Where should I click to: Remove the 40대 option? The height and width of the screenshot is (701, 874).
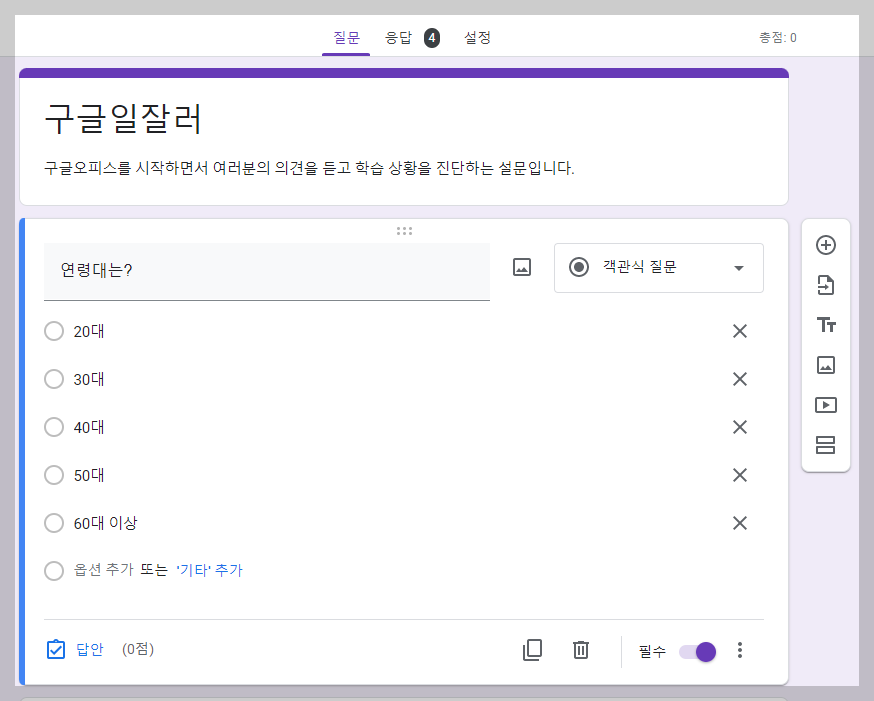tap(740, 427)
